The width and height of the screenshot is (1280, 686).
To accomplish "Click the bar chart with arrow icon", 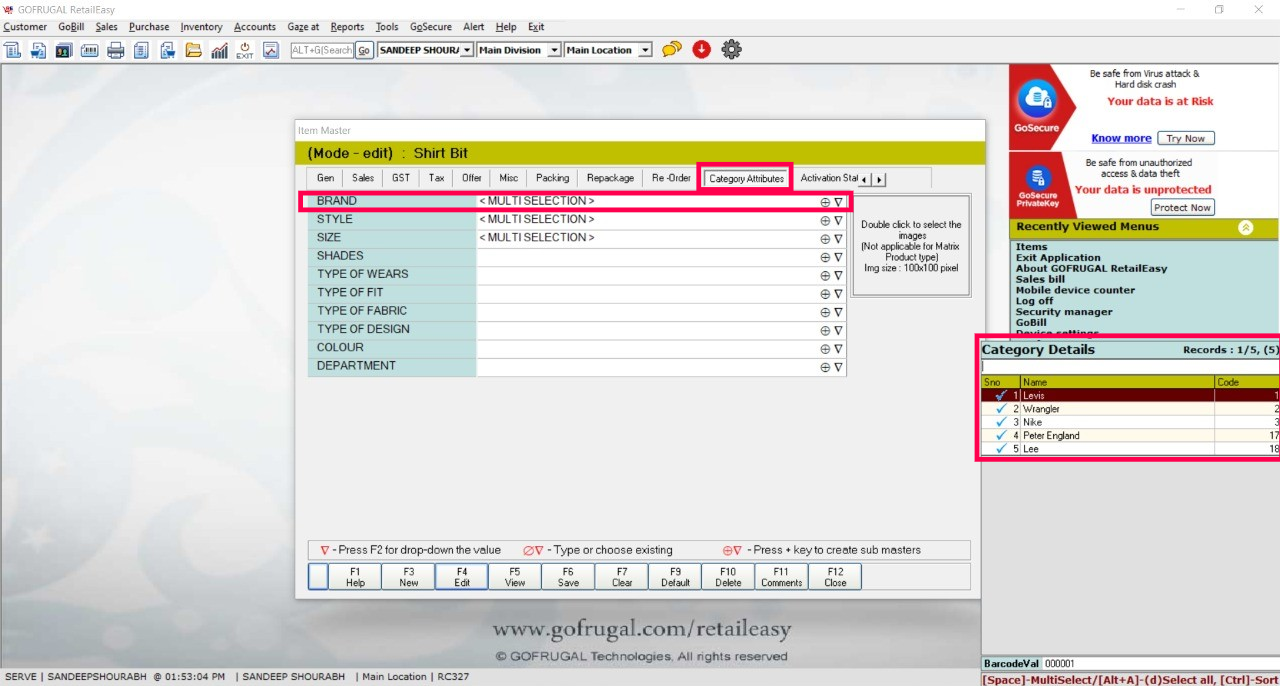I will [x=219, y=50].
